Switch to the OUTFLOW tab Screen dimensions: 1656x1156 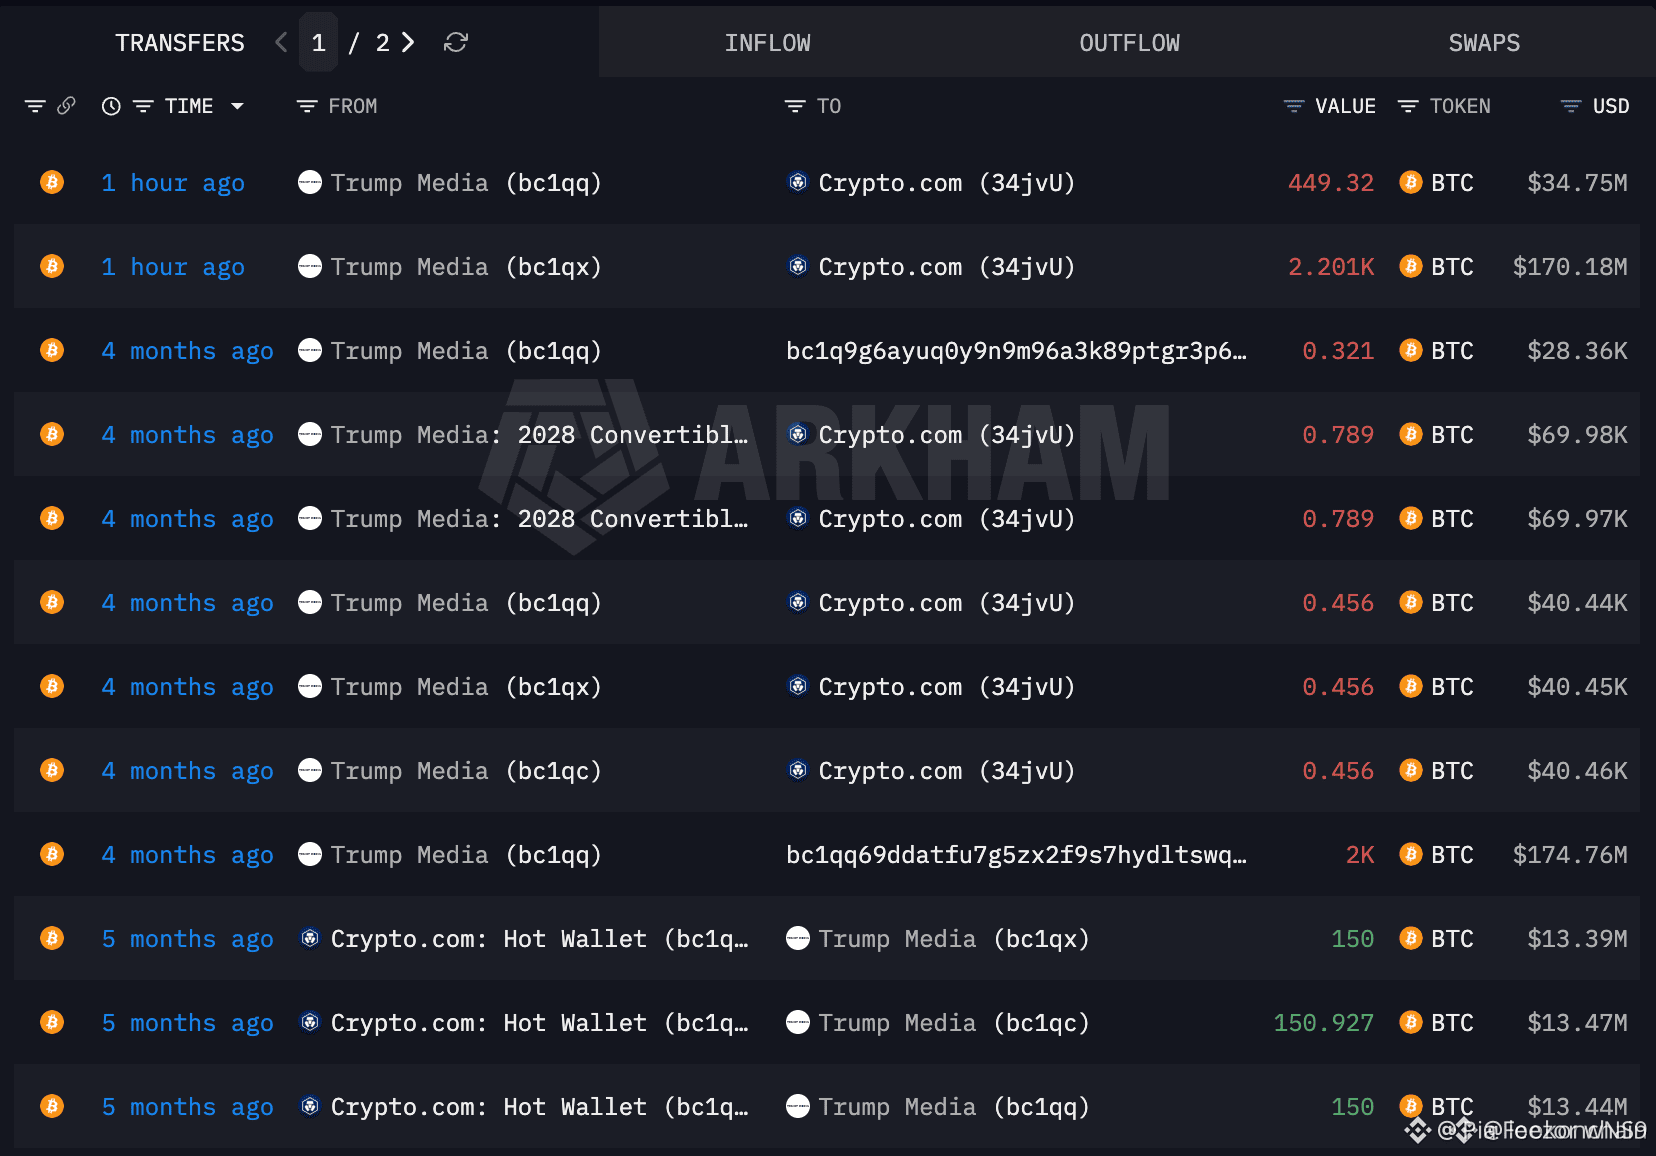pos(1129,43)
